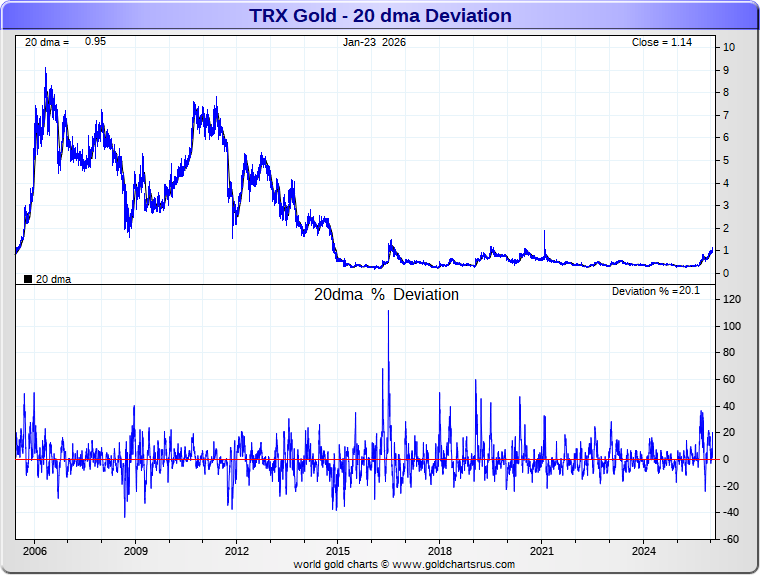This screenshot has width=760, height=575.
Task: Click the '20 dma =' label
Action: point(47,42)
